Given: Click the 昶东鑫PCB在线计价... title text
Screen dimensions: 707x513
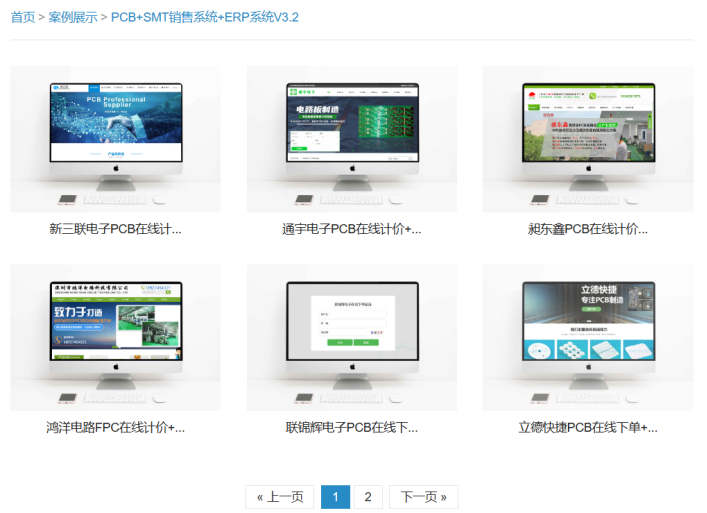Looking at the screenshot, I should coord(588,229).
